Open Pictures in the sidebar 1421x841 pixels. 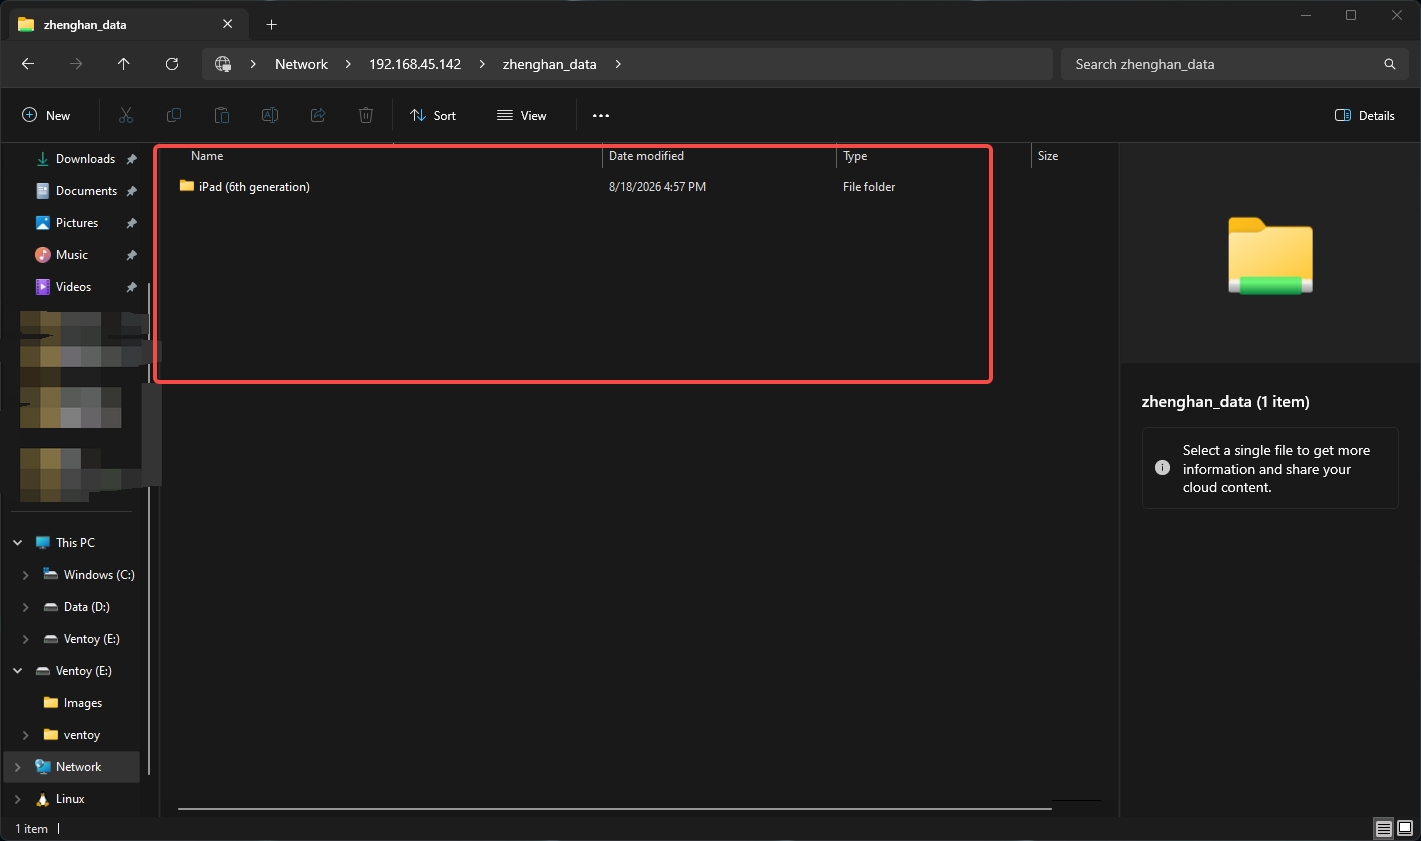click(77, 223)
